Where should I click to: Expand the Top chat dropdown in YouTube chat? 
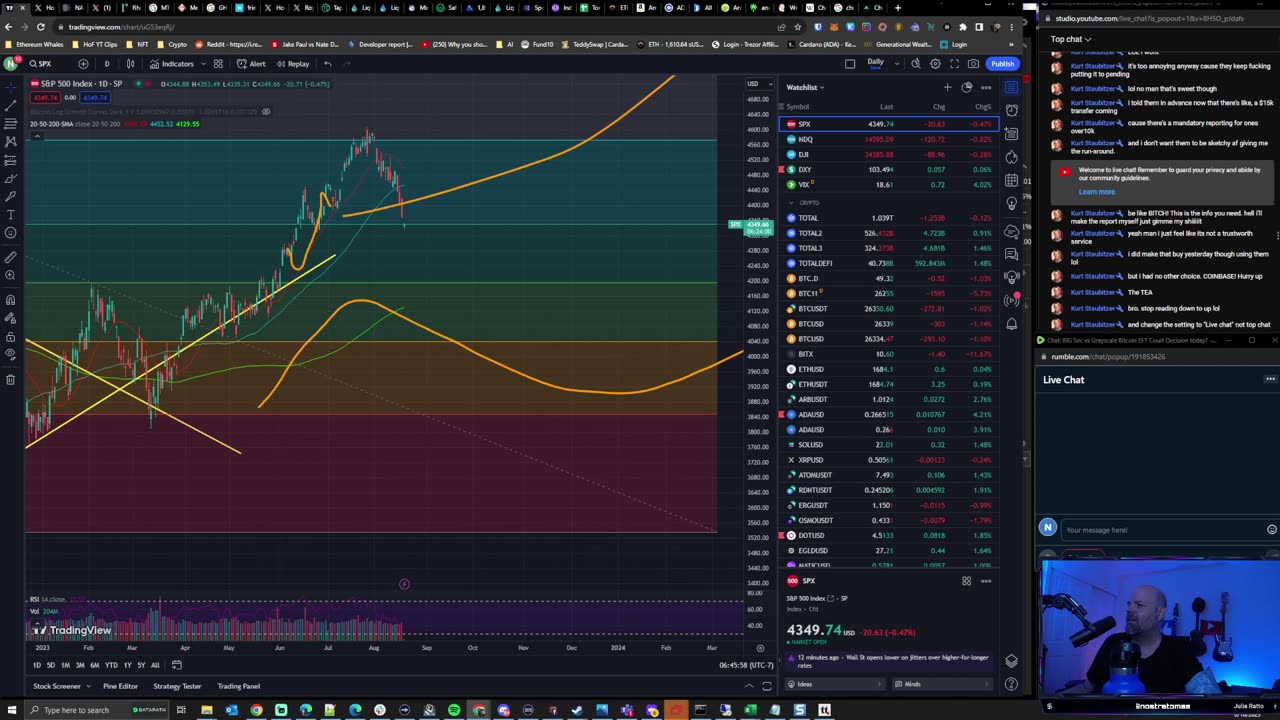click(1070, 39)
